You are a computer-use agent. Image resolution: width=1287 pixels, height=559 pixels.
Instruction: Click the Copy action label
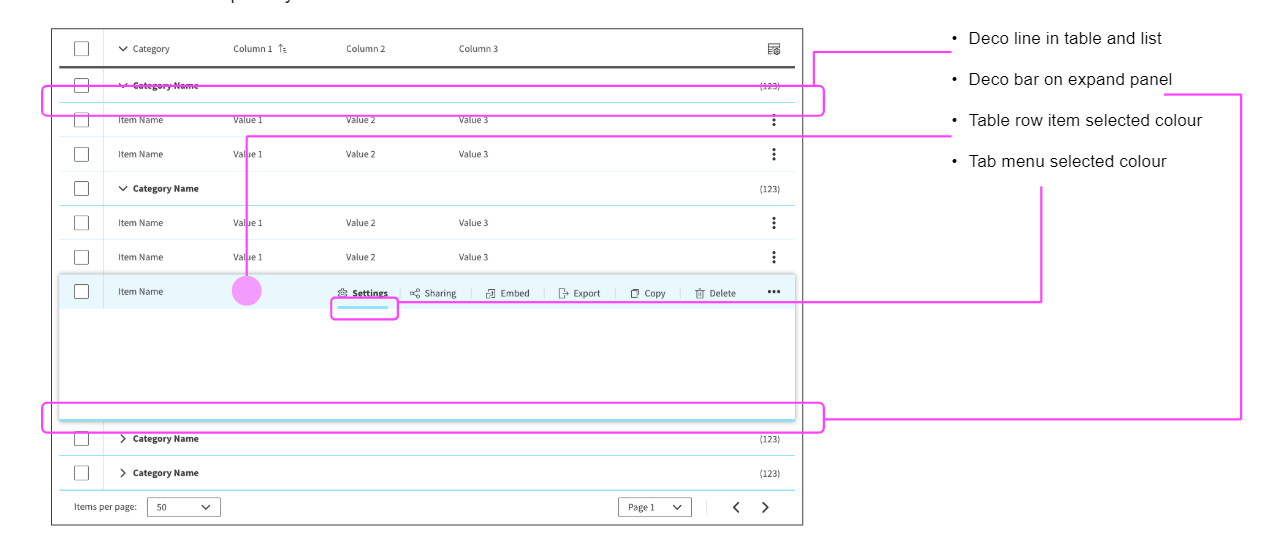[655, 293]
